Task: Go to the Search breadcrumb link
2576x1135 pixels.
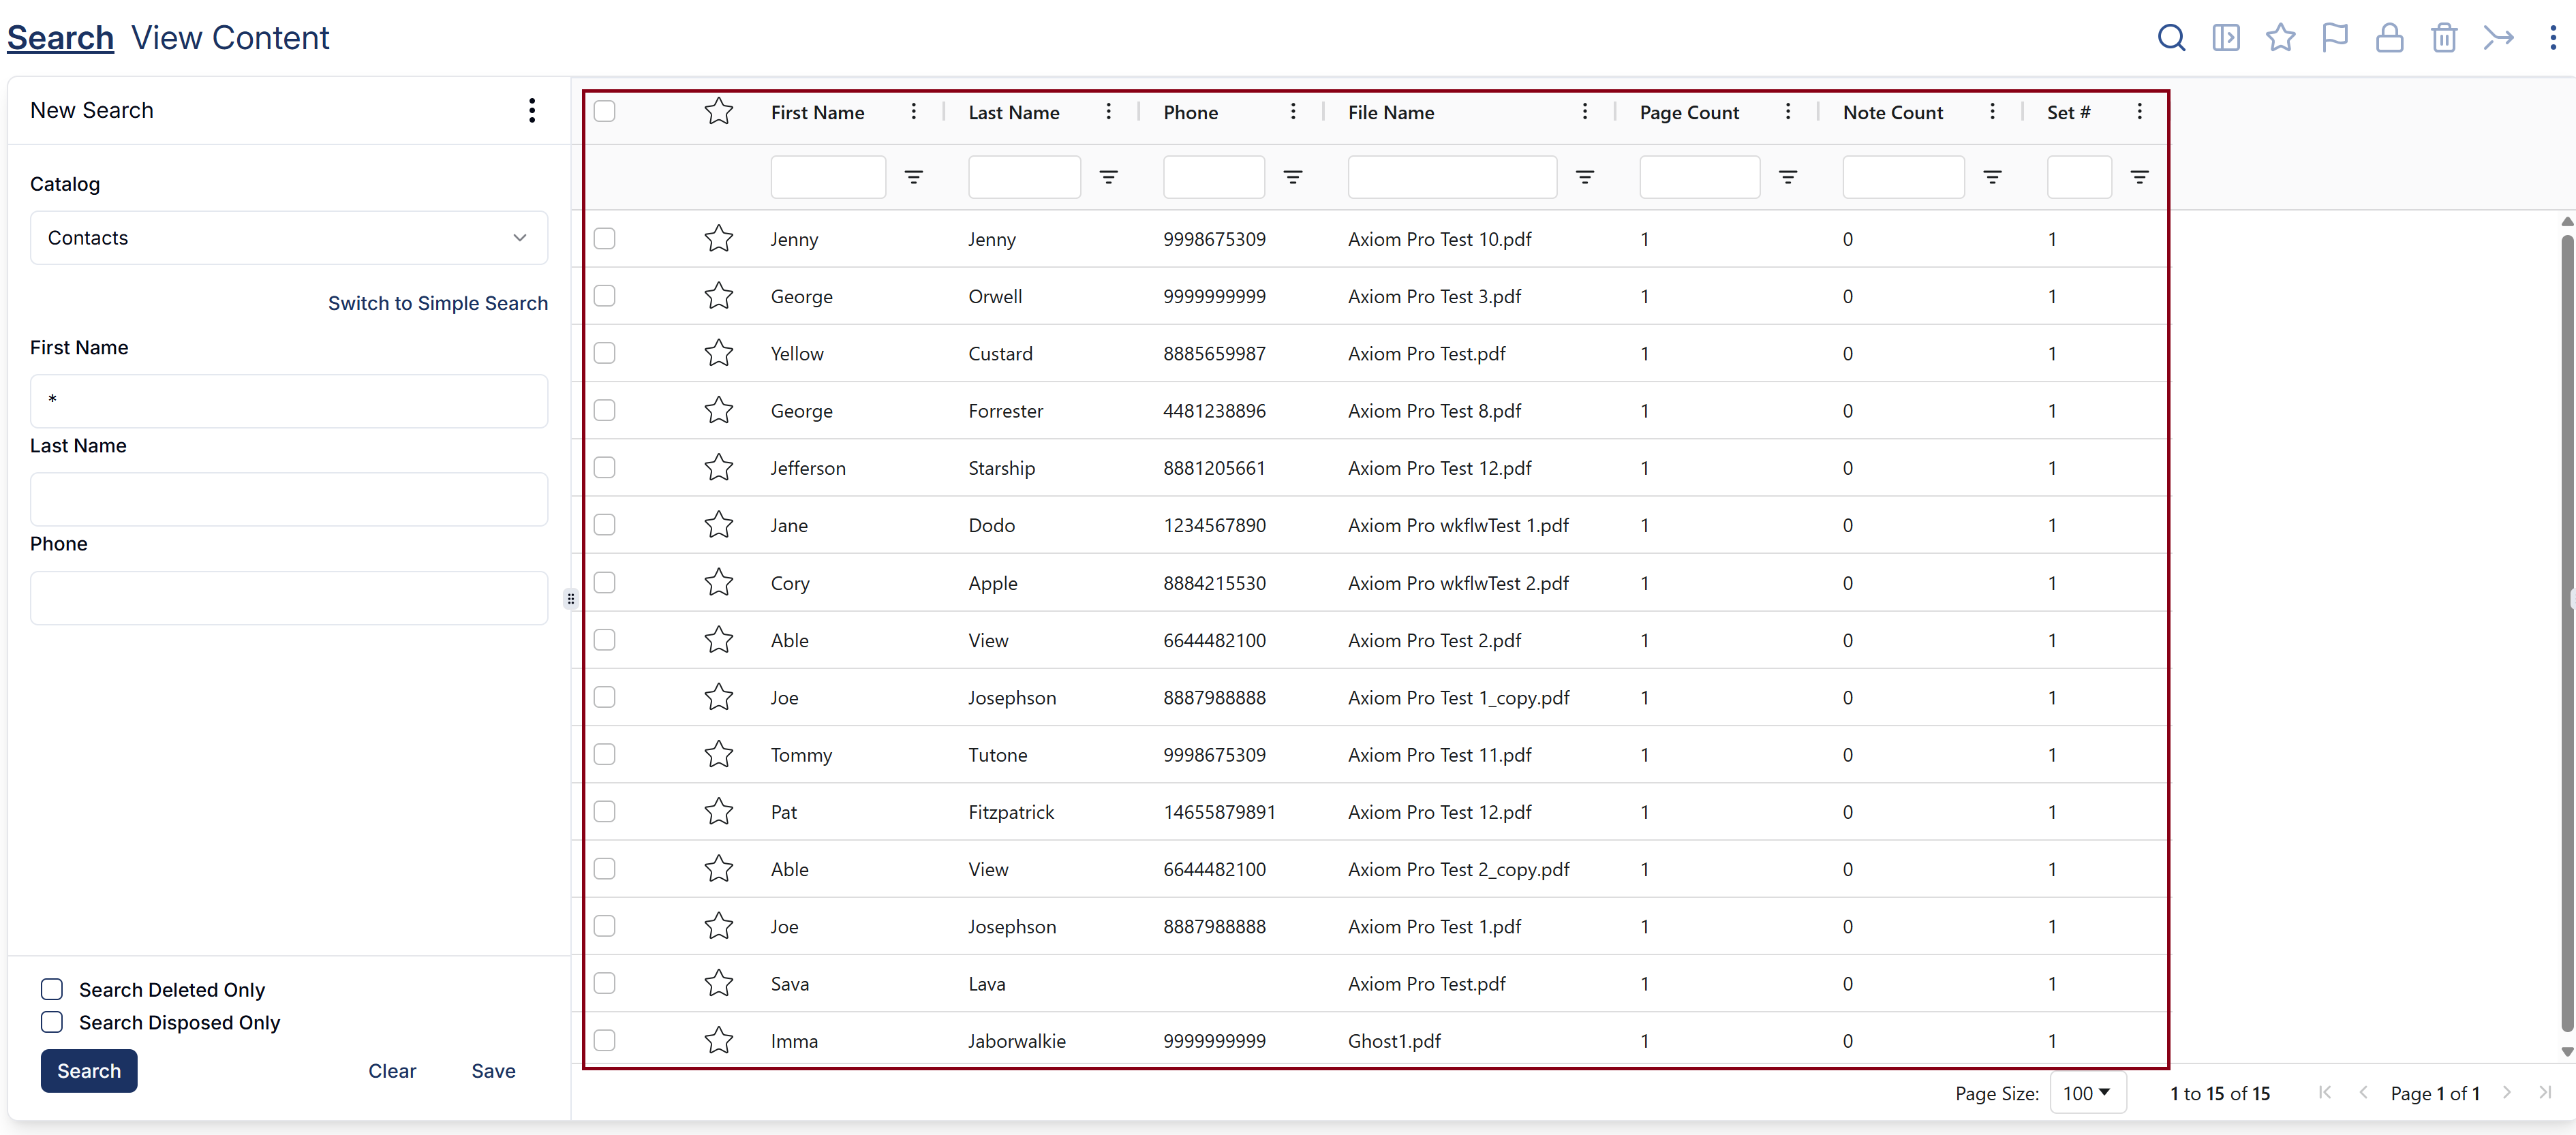Action: (x=60, y=38)
